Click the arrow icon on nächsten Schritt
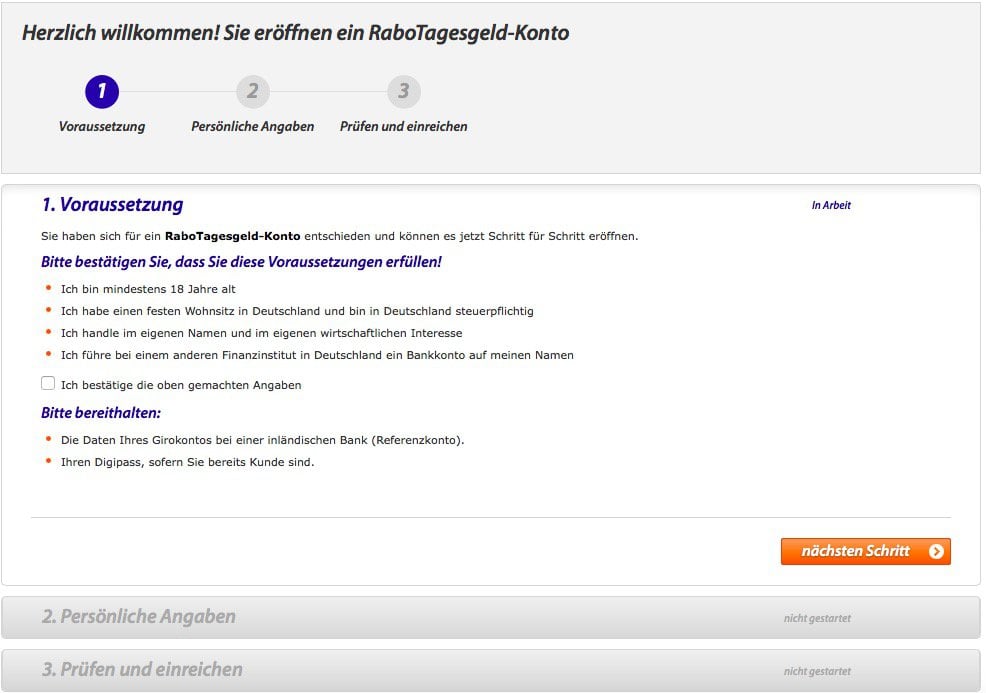The width and height of the screenshot is (986, 693). [936, 552]
